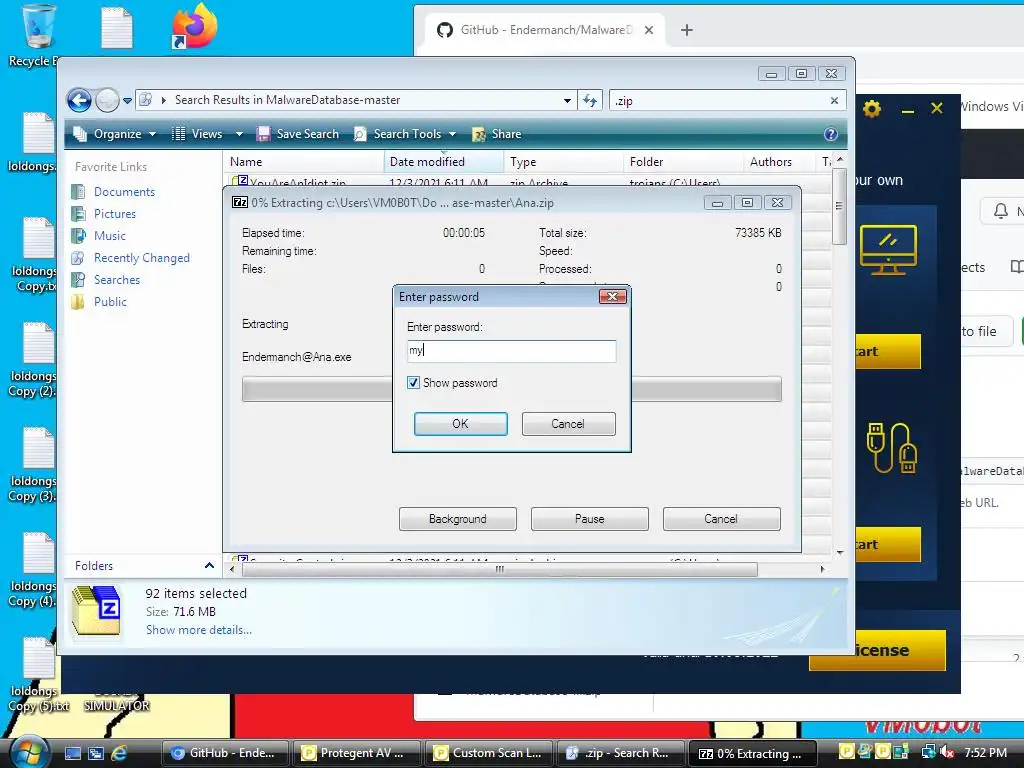The image size is (1024, 768).
Task: Clear the .zip search box
Action: 834,101
